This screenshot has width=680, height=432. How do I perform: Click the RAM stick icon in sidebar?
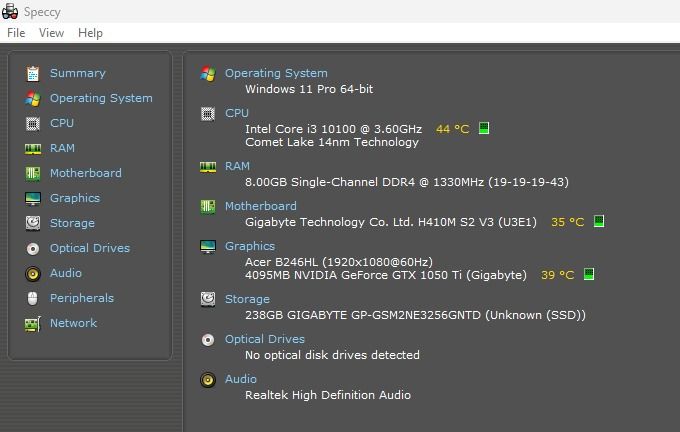(x=33, y=149)
